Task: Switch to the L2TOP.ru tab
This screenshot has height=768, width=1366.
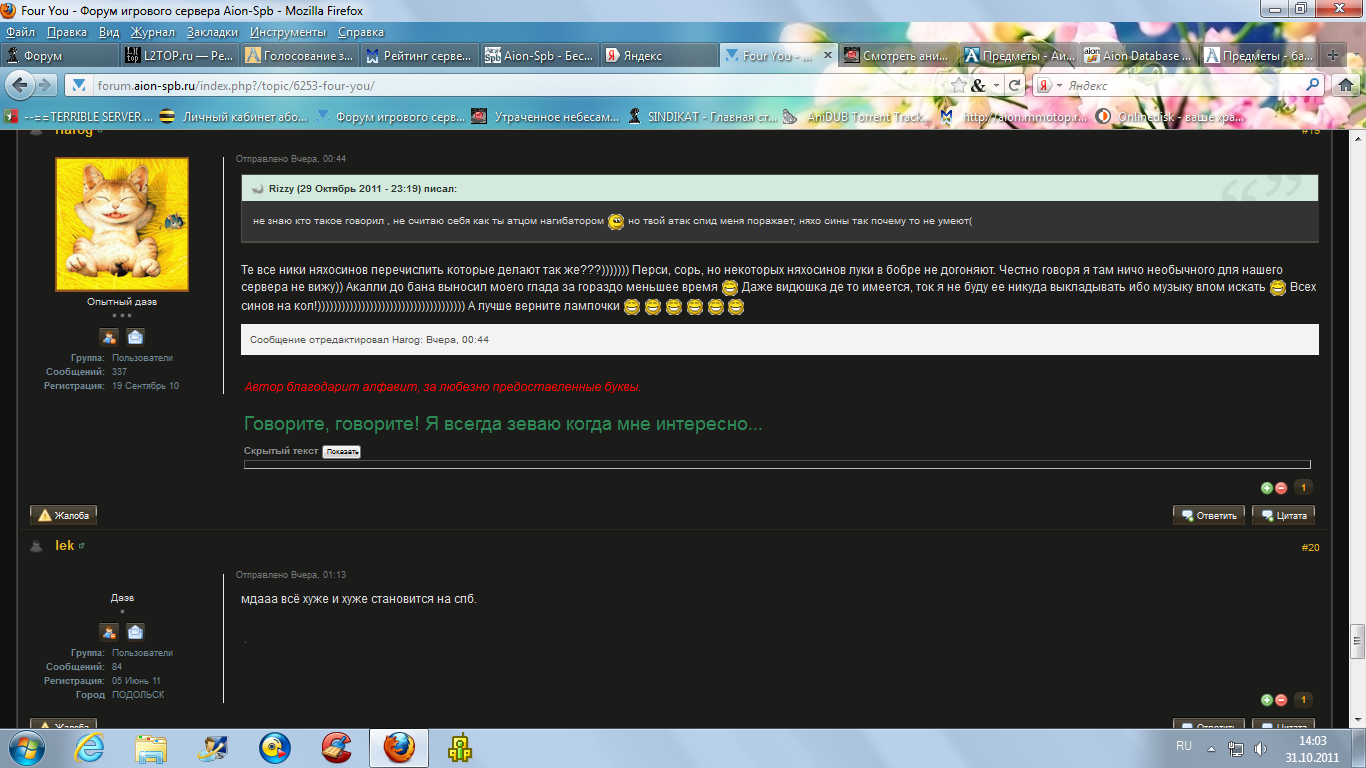Action: pyautogui.click(x=179, y=56)
